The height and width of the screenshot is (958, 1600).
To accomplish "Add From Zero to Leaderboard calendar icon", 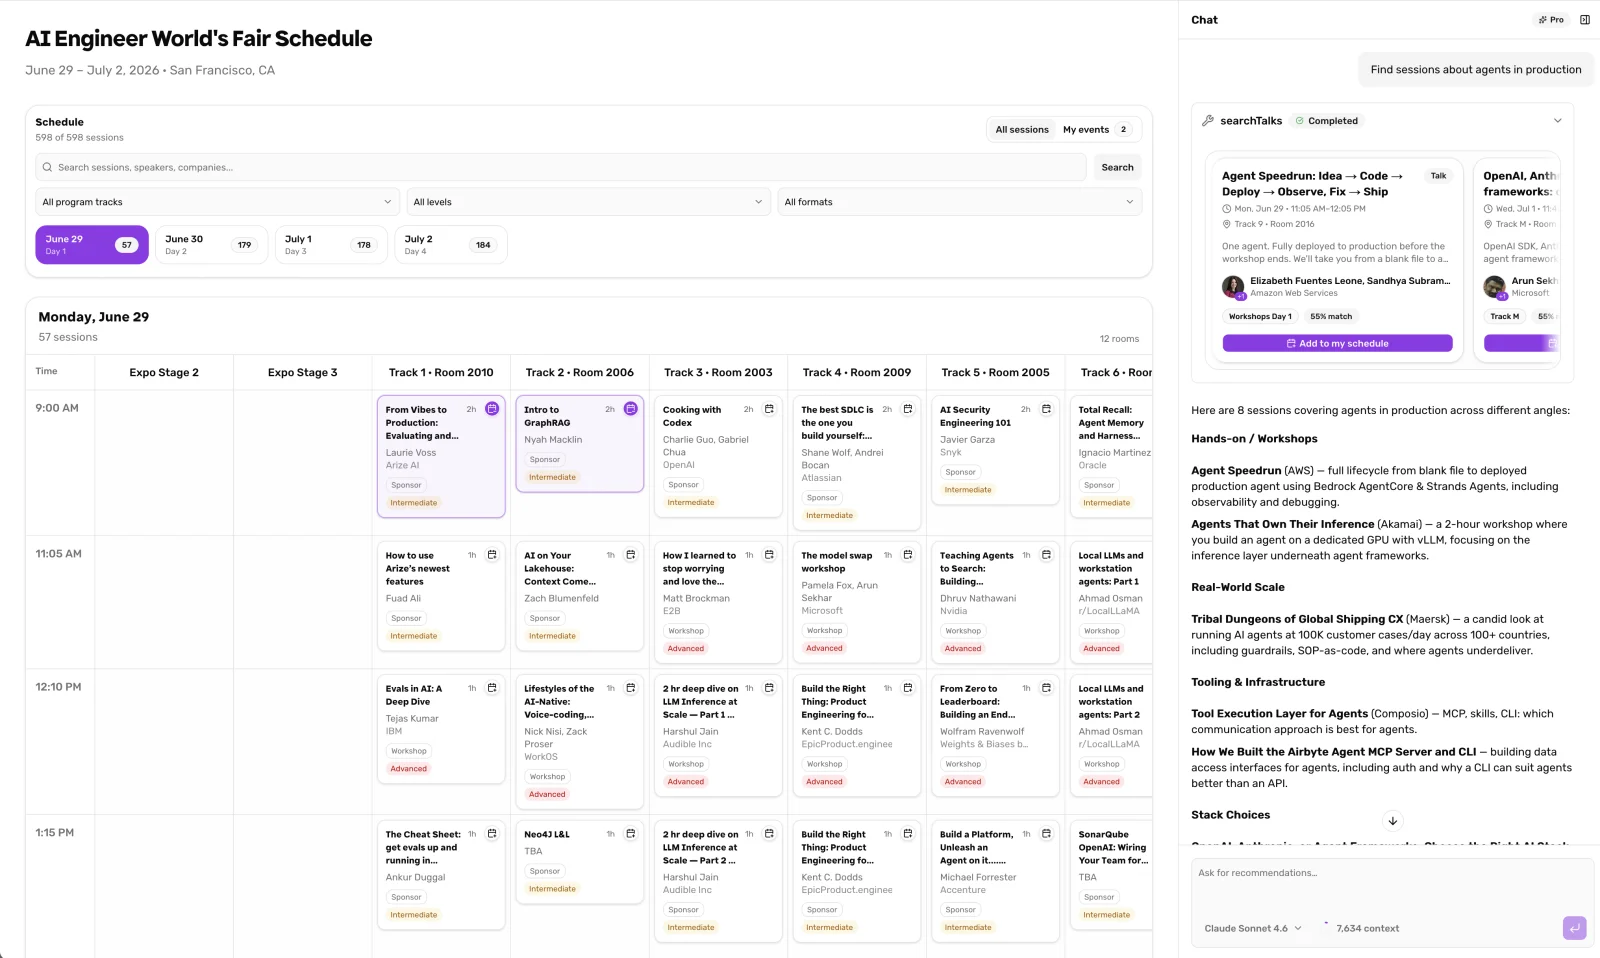I will (1046, 688).
